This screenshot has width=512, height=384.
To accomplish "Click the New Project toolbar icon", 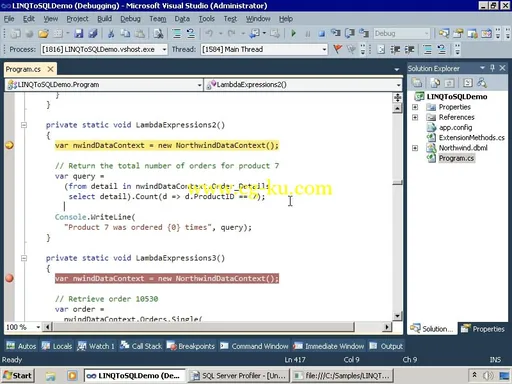I will coord(15,33).
